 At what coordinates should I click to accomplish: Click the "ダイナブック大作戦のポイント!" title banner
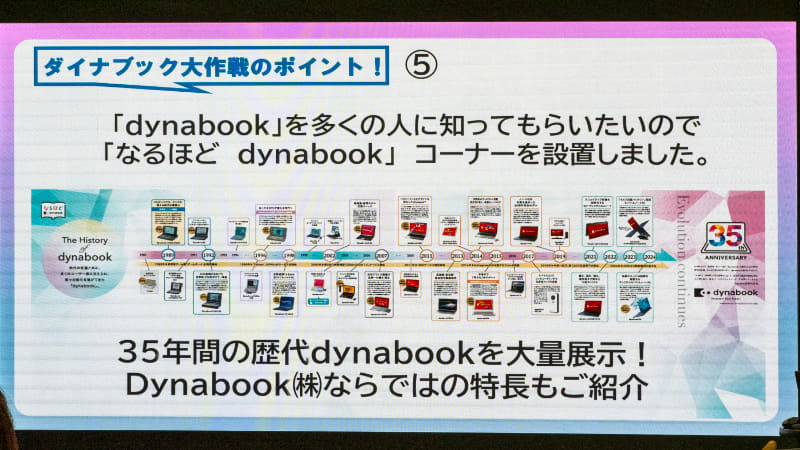tap(211, 66)
